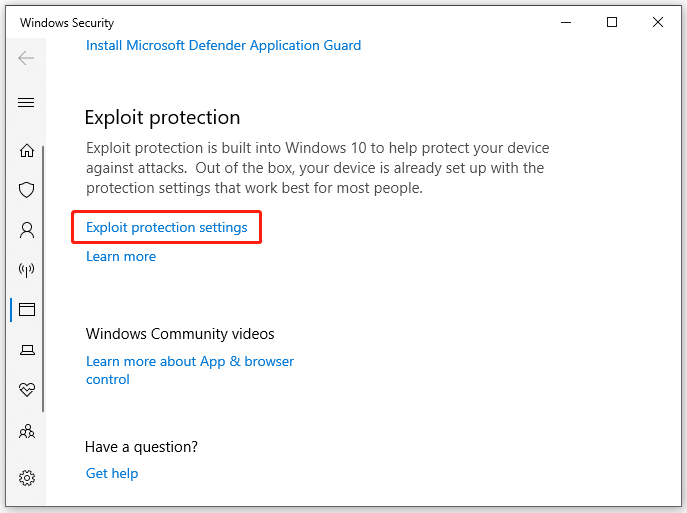Open Exploit protection settings link

click(167, 227)
